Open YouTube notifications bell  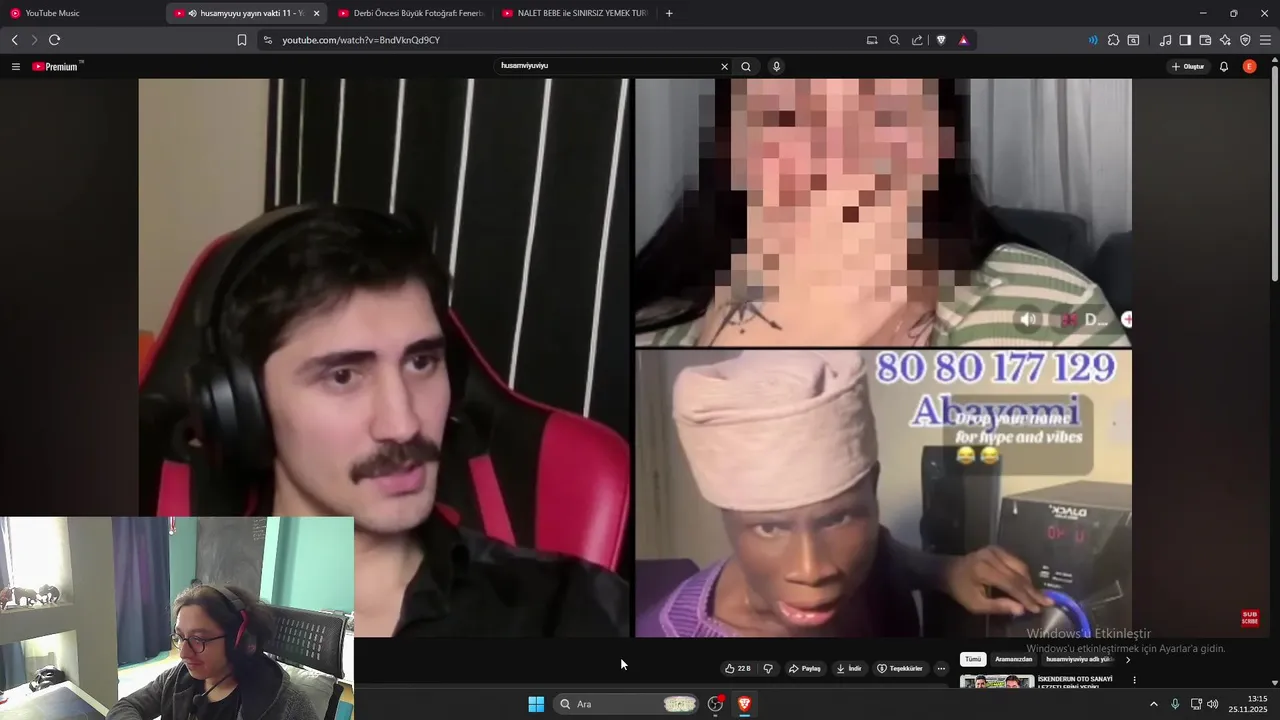pos(1223,67)
